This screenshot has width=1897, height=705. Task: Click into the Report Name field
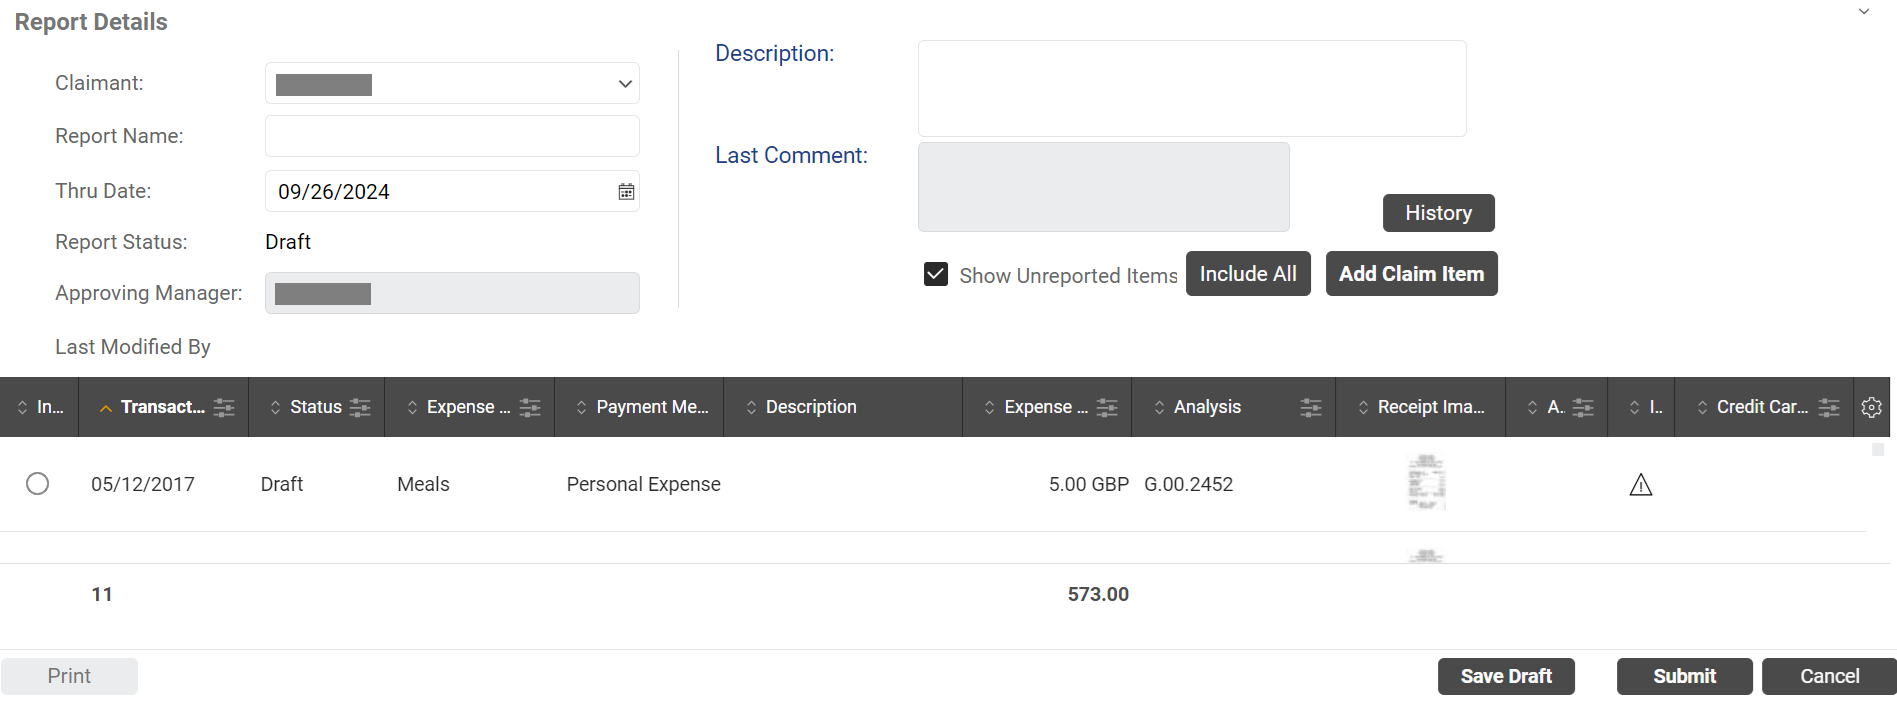click(452, 136)
